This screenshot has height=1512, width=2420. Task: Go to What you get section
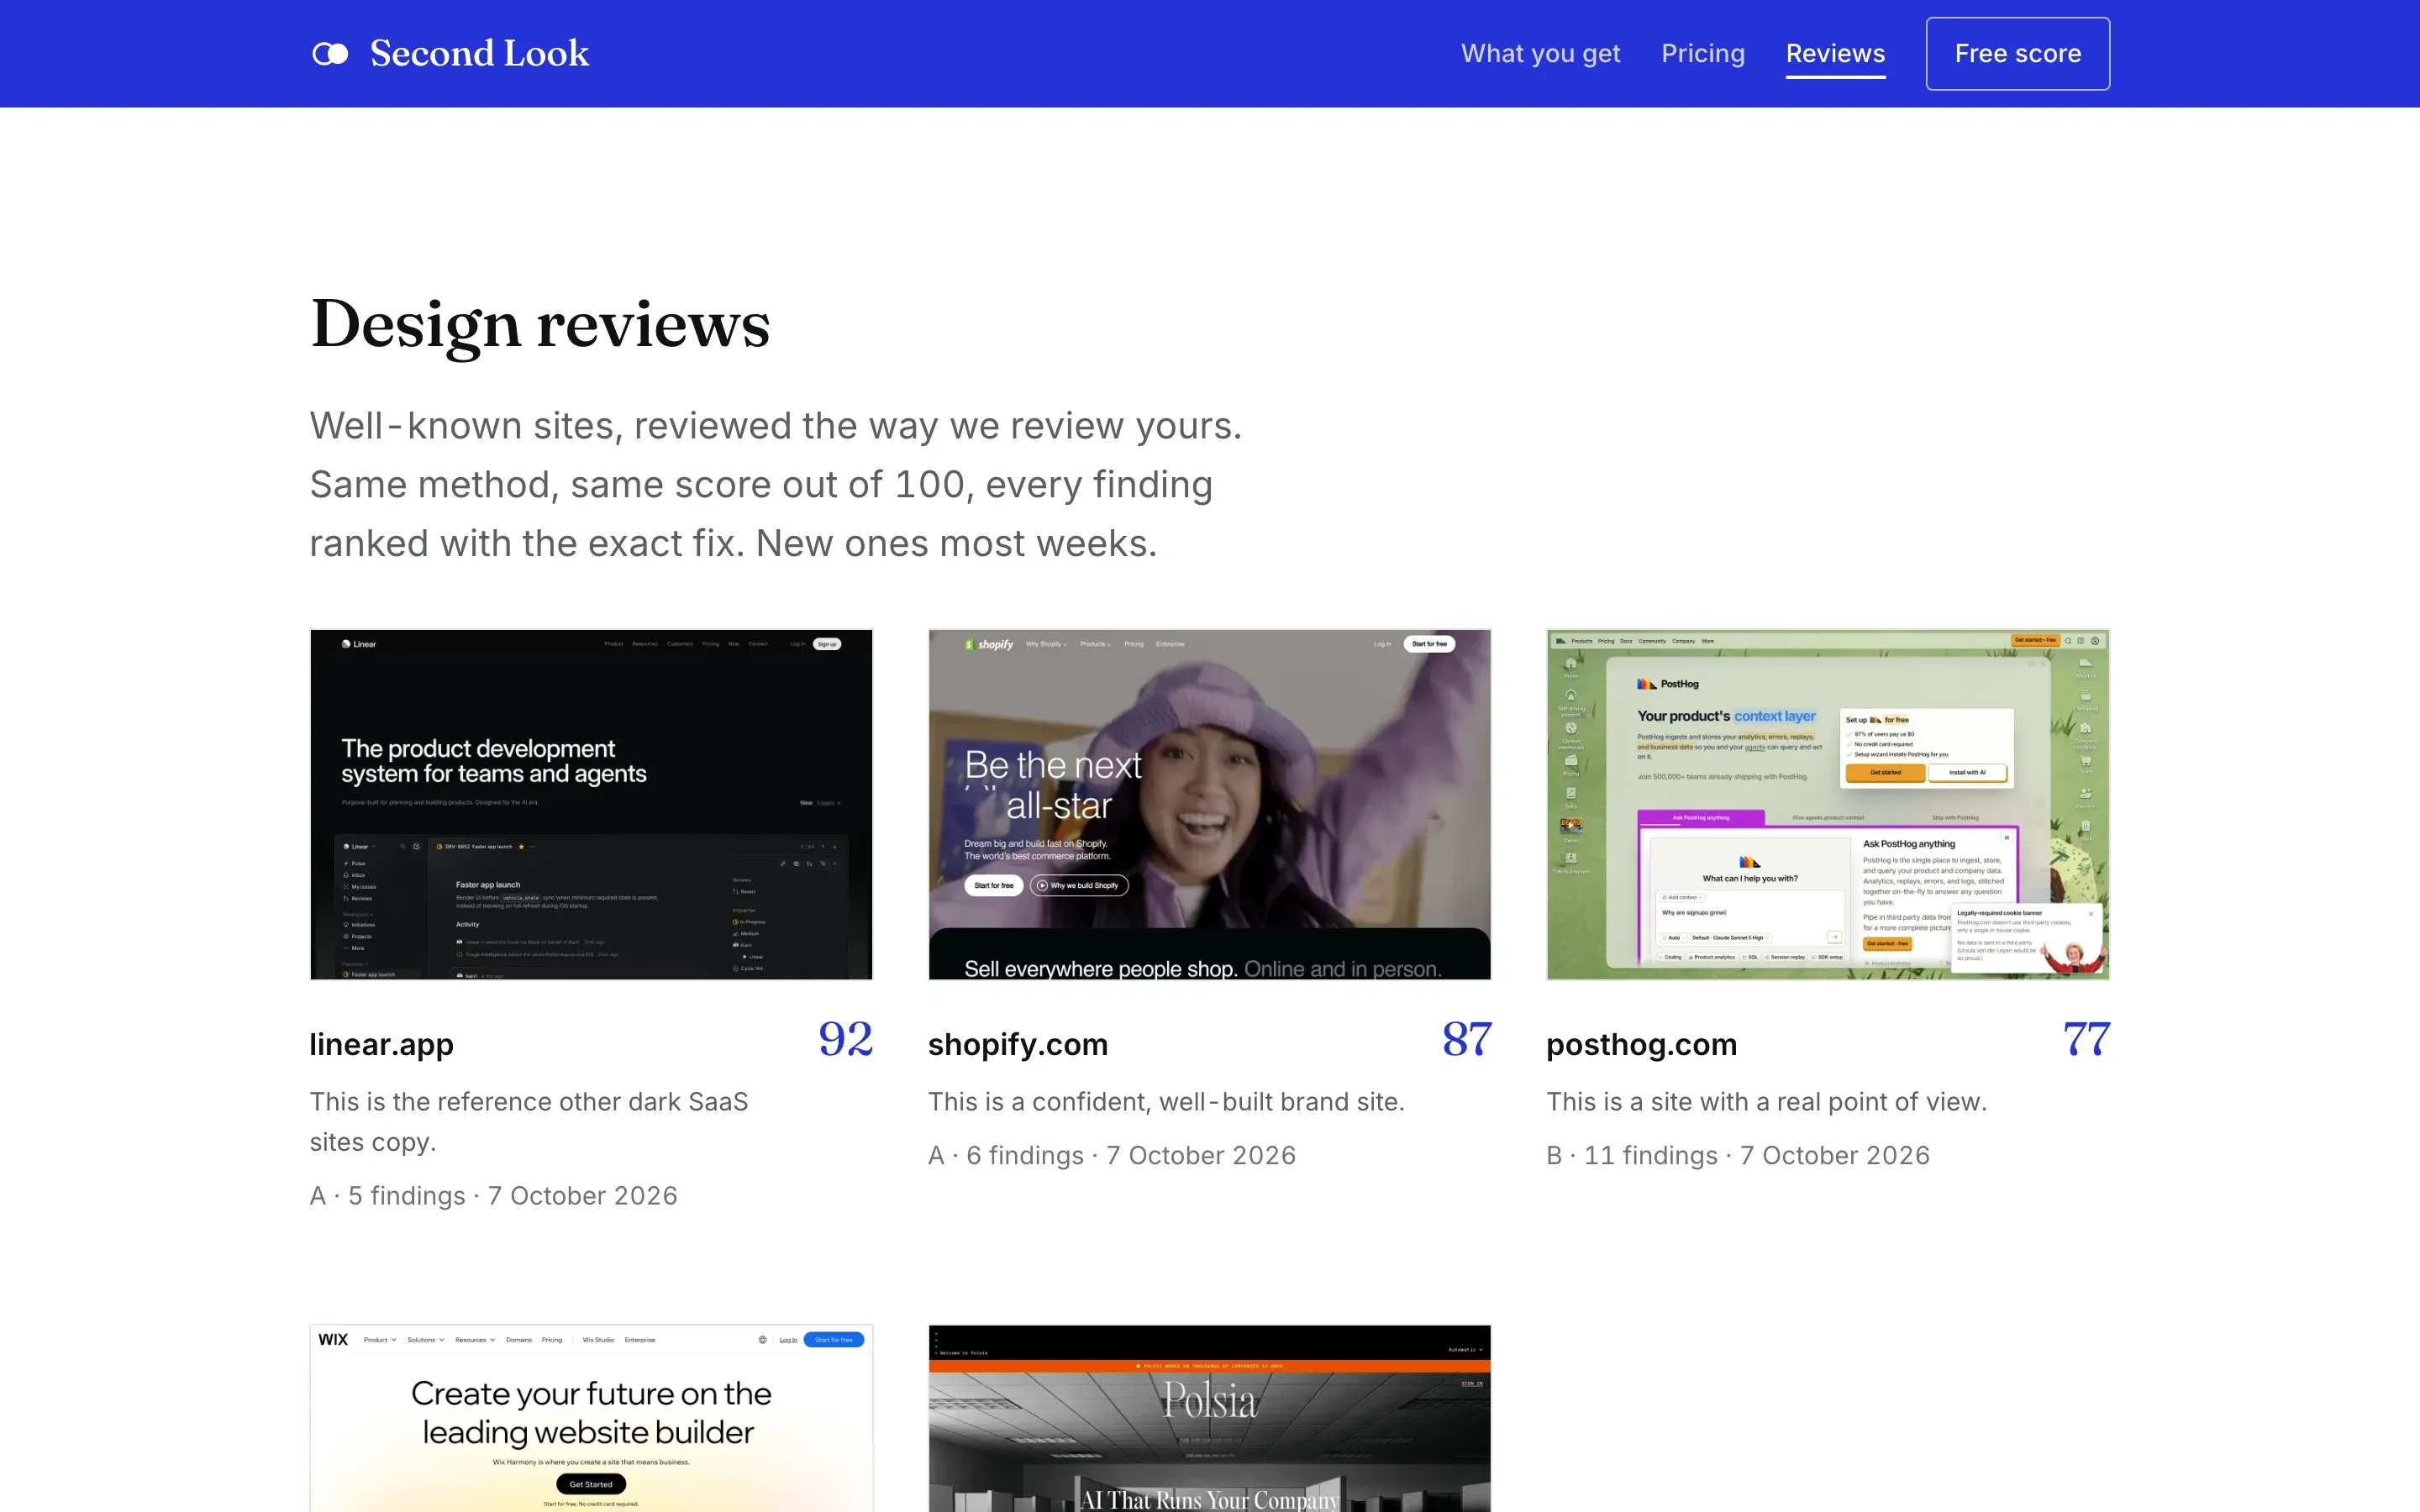click(x=1540, y=54)
